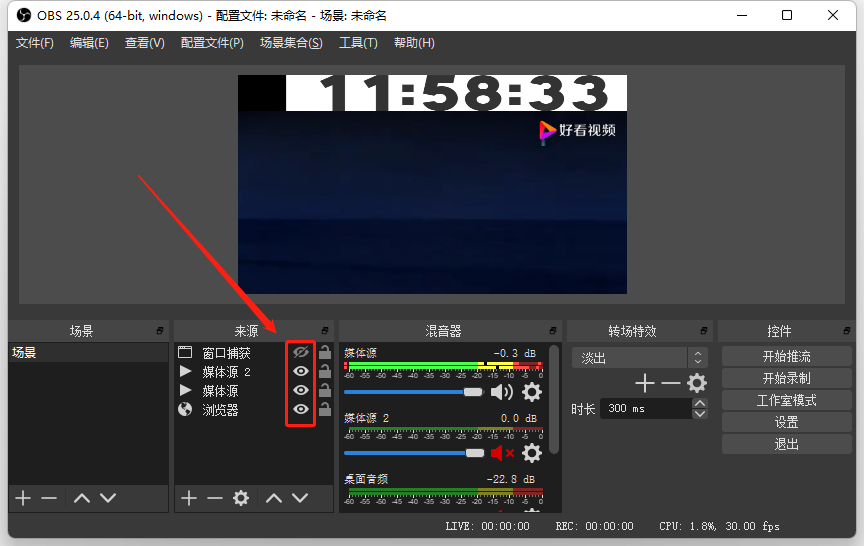The height and width of the screenshot is (546, 864).
Task: Add a new transition with the plus icon
Action: [644, 383]
